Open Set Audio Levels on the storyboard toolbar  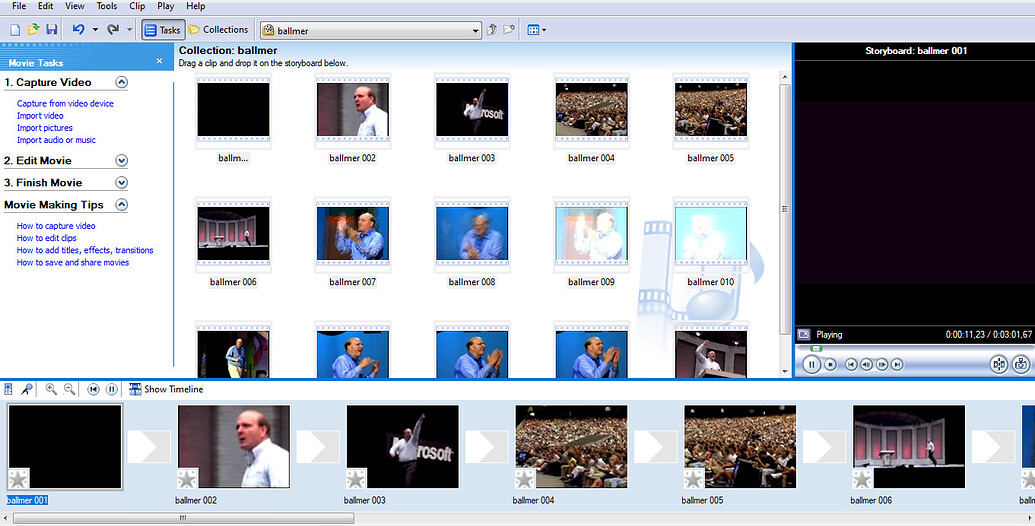9,389
